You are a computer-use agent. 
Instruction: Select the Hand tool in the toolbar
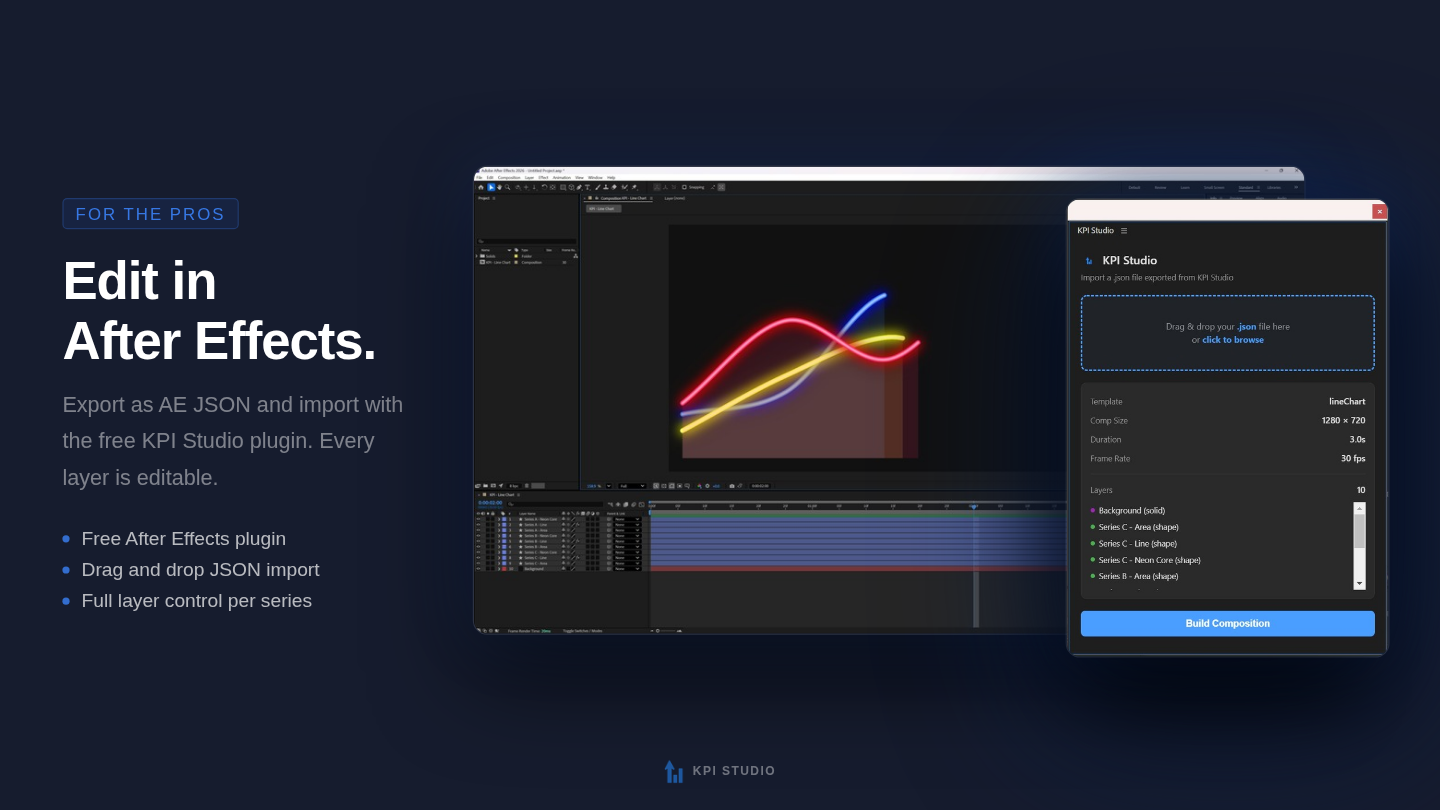[498, 188]
